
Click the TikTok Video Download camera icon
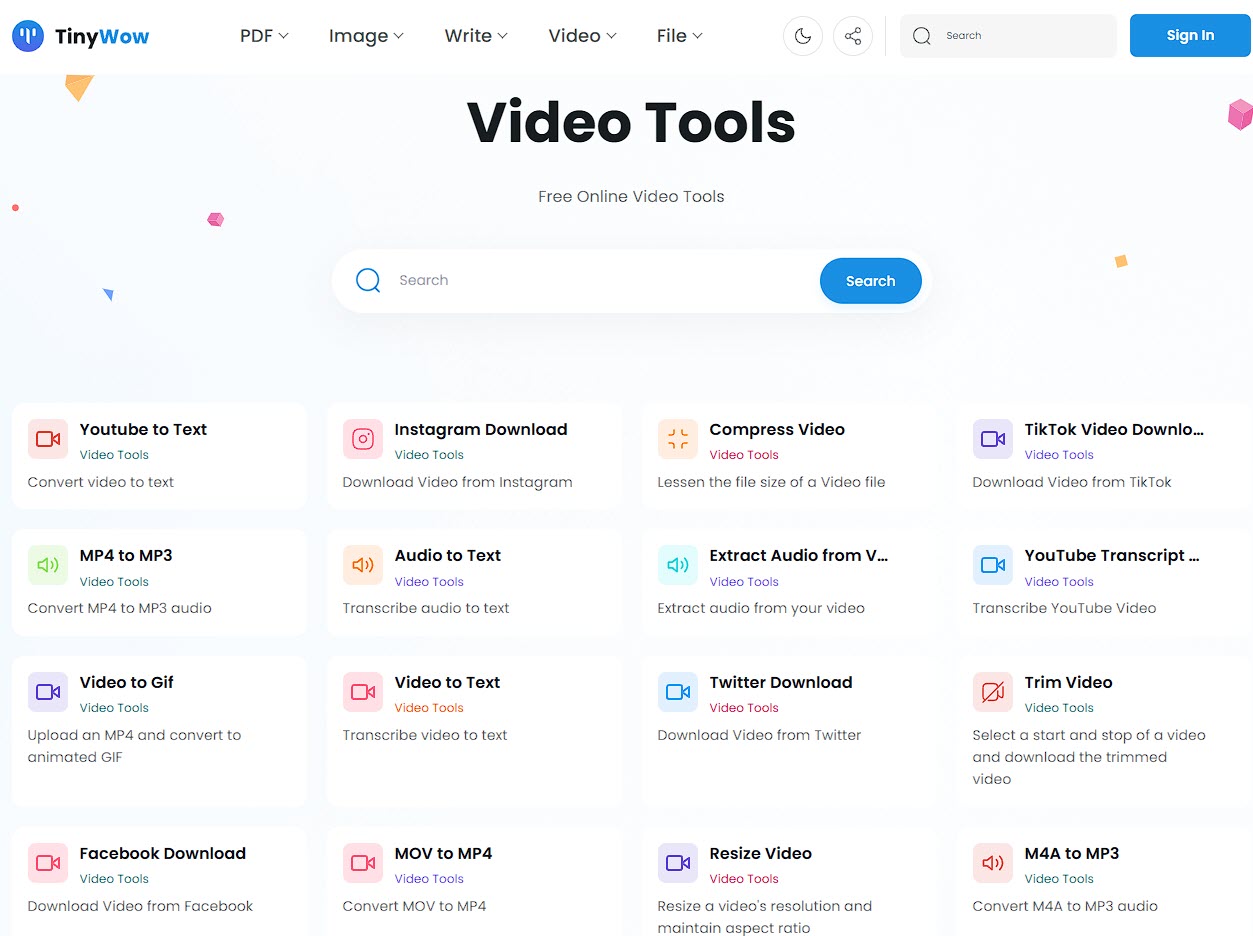click(993, 439)
